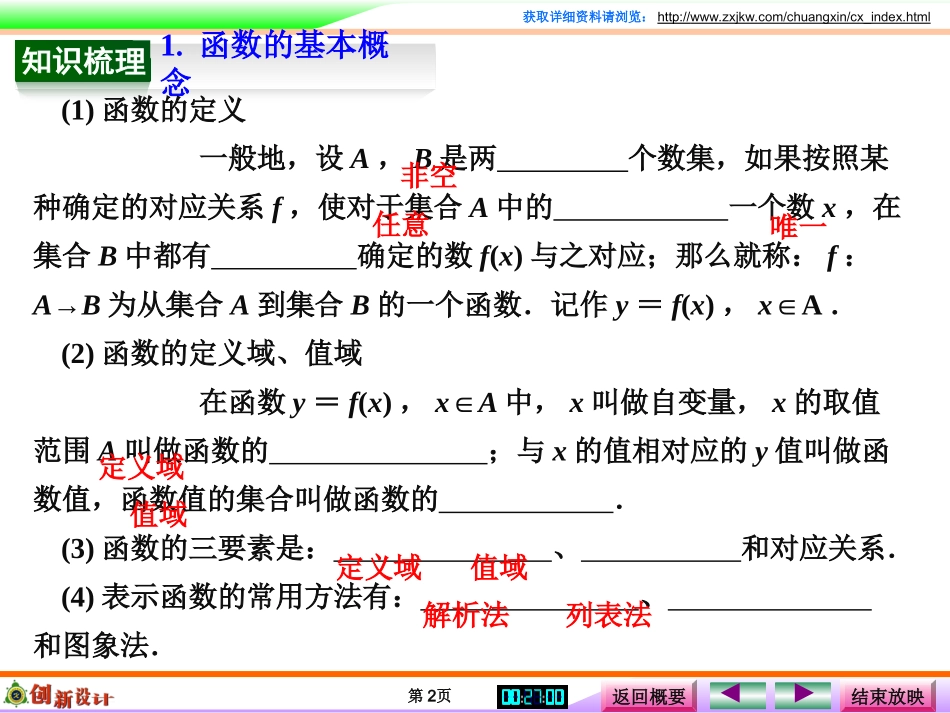Click the text (1) 函数的定义
Viewport: 950px width, 713px height.
[x=153, y=111]
